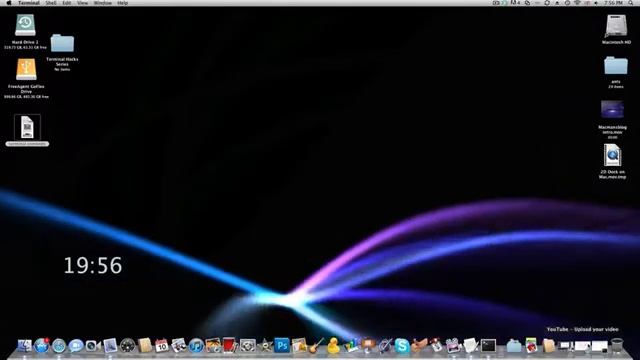This screenshot has height=360, width=640.
Task: Click the eject menu bar icon
Action: (x=557, y=3)
